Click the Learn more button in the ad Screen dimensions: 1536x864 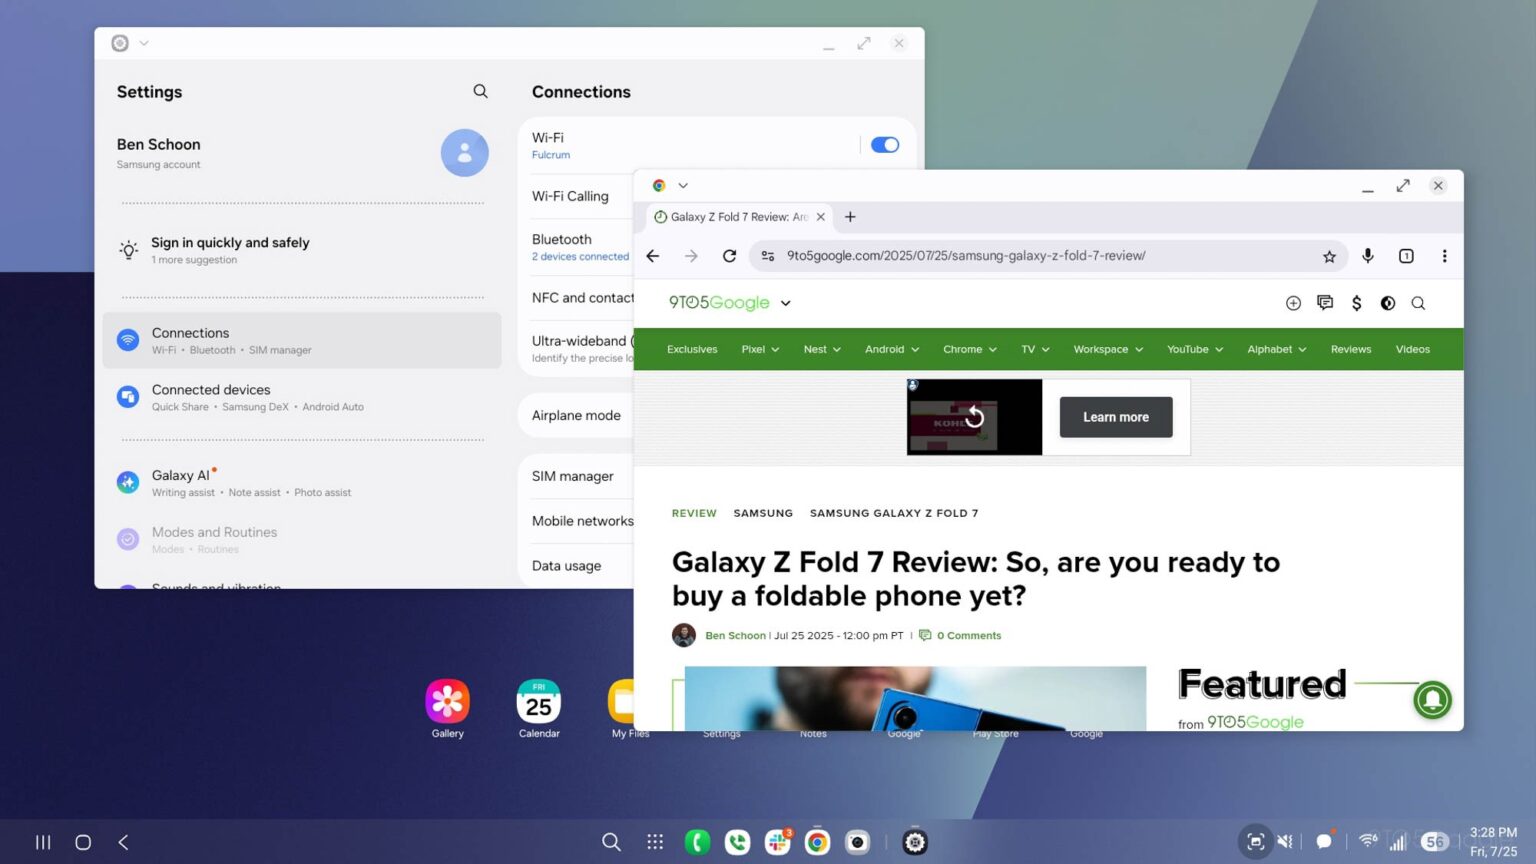point(1115,417)
